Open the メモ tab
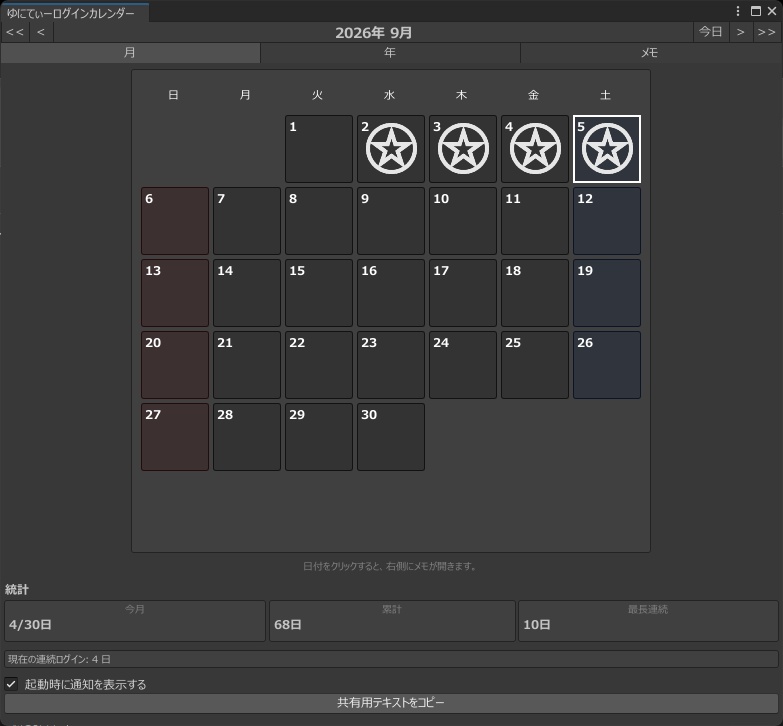This screenshot has width=783, height=726. click(650, 52)
